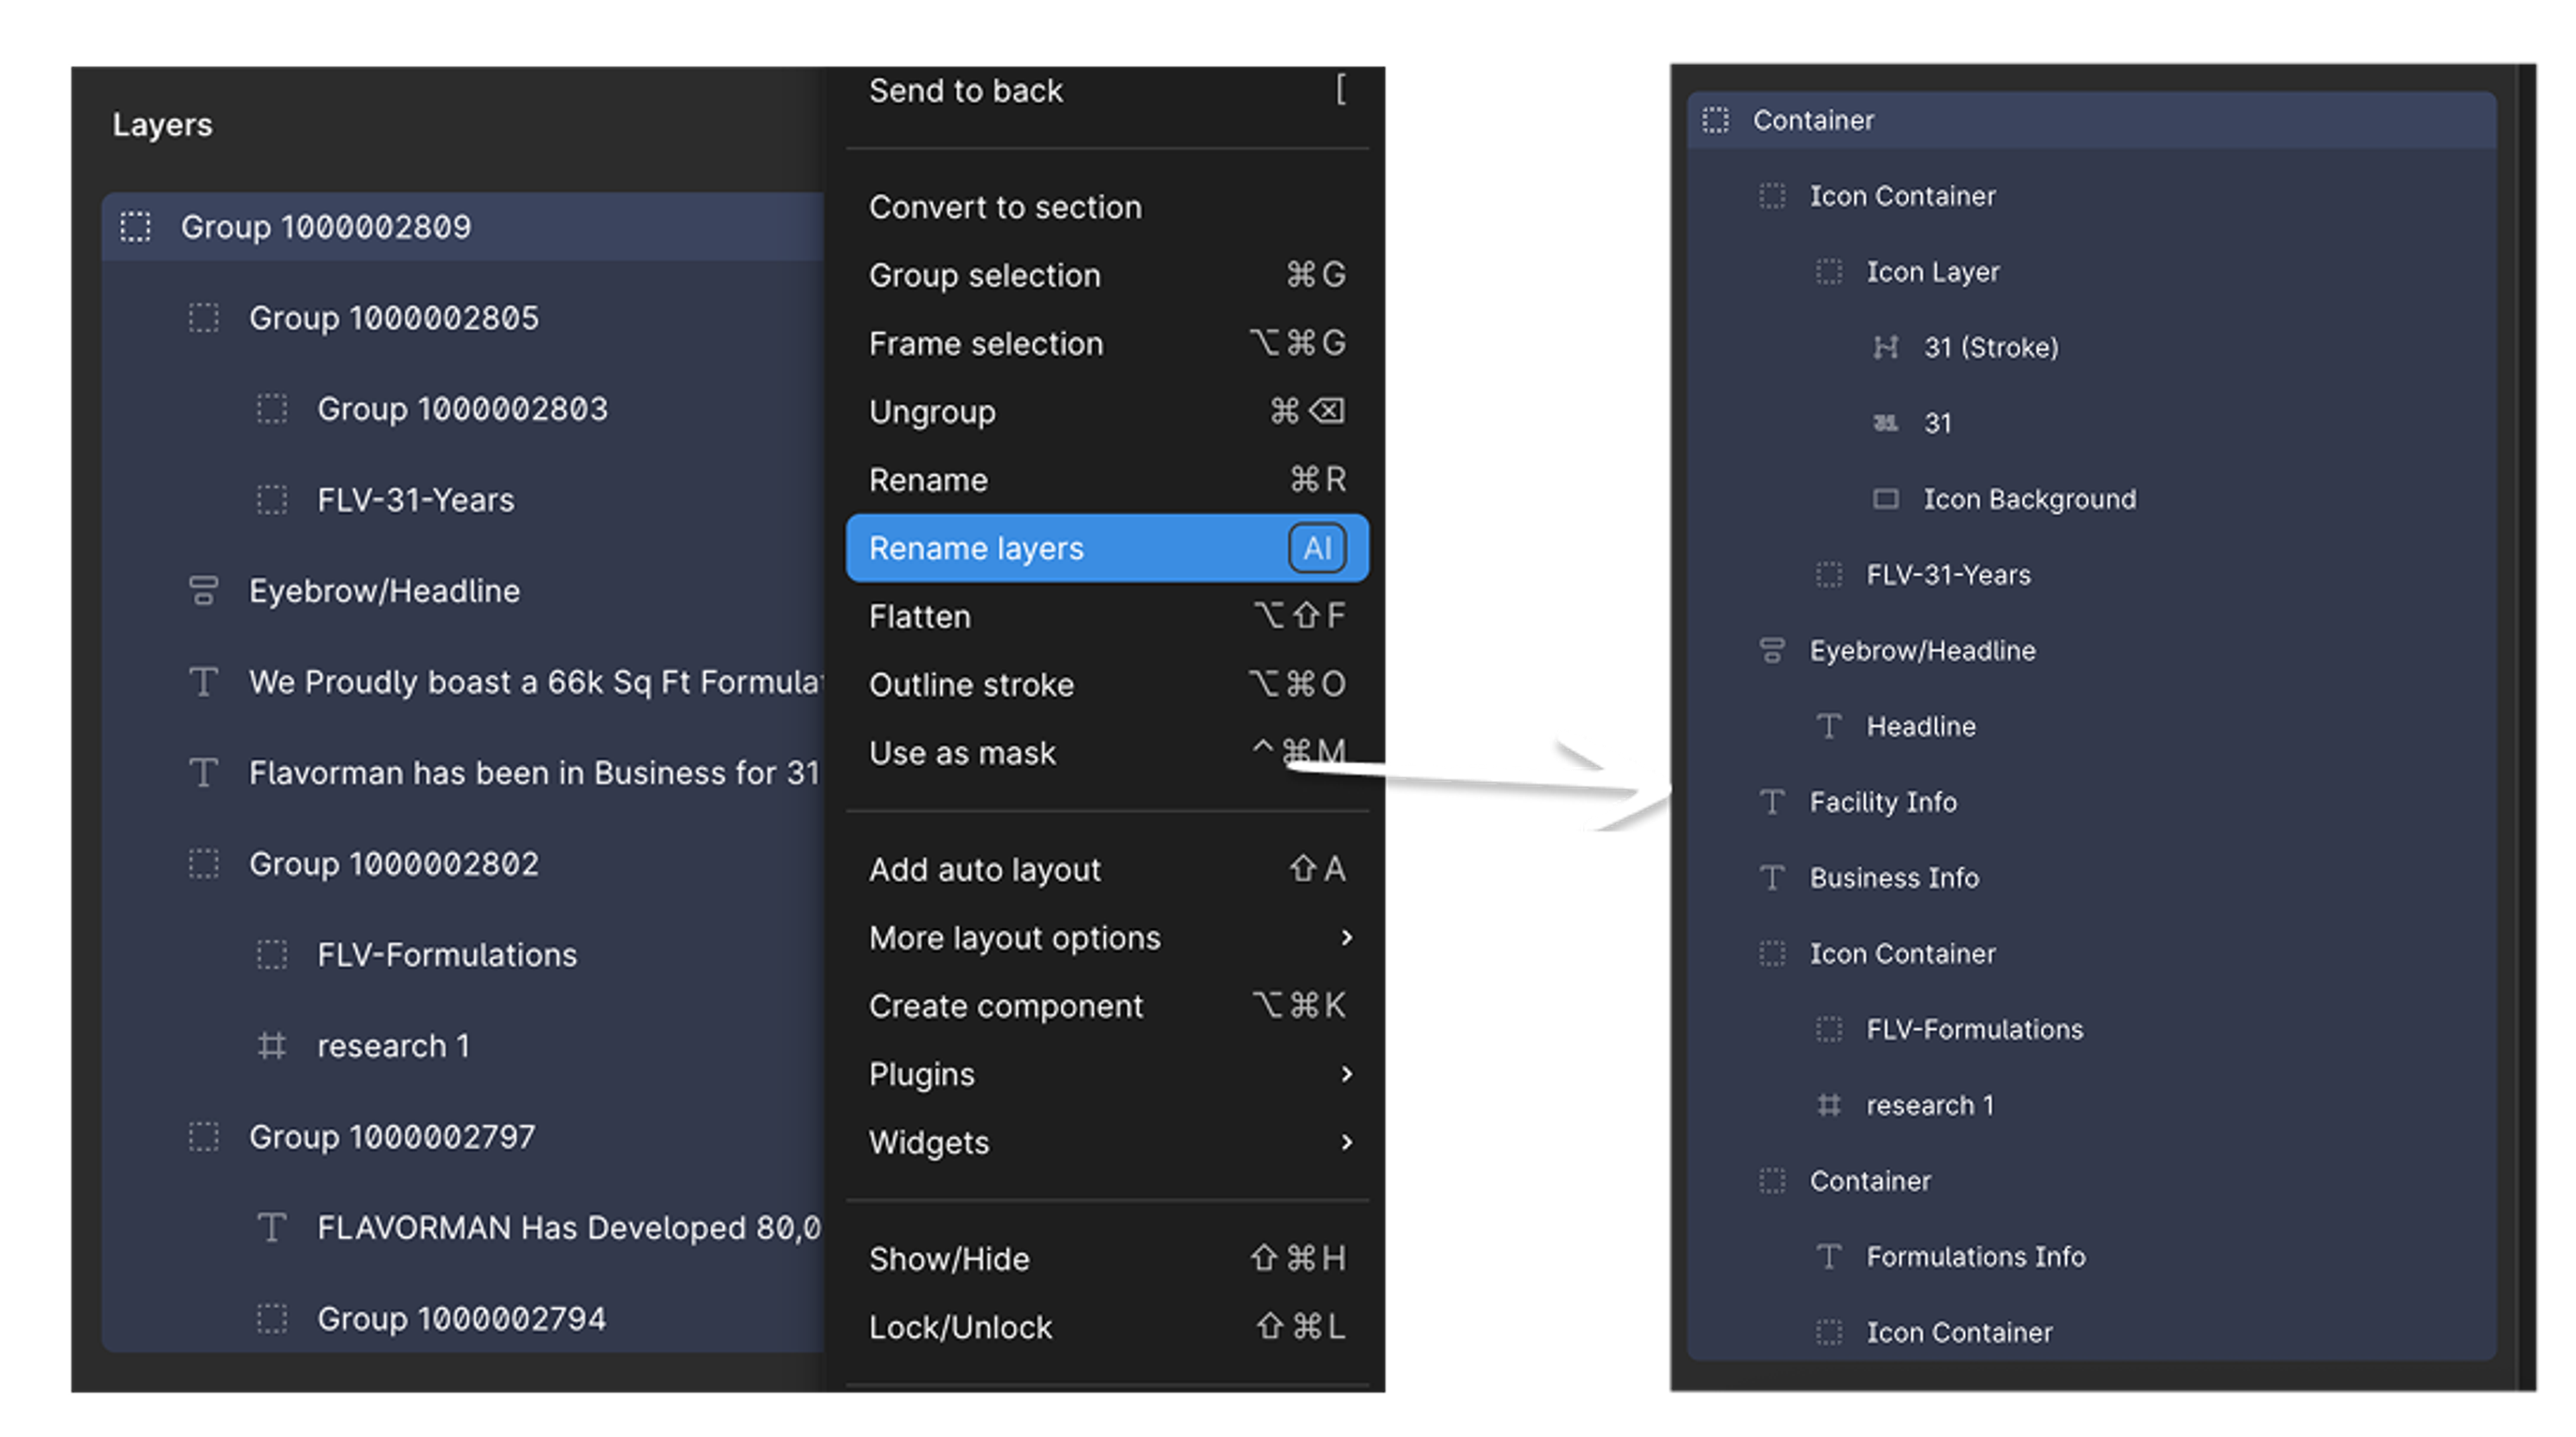Click the group icon beside Group 1000002803
The height and width of the screenshot is (1437, 2576).
(x=271, y=409)
